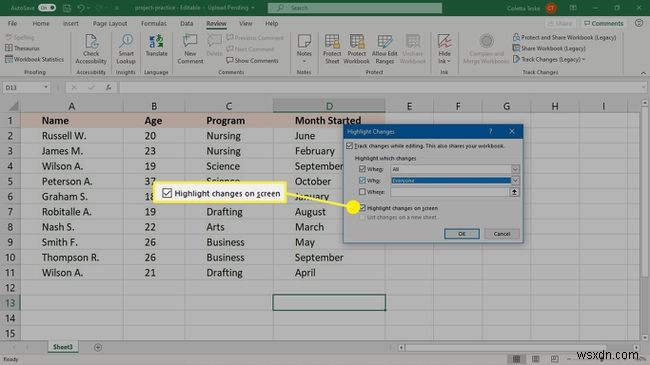Switch to the Home tab
The width and height of the screenshot is (650, 365).
(x=41, y=24)
